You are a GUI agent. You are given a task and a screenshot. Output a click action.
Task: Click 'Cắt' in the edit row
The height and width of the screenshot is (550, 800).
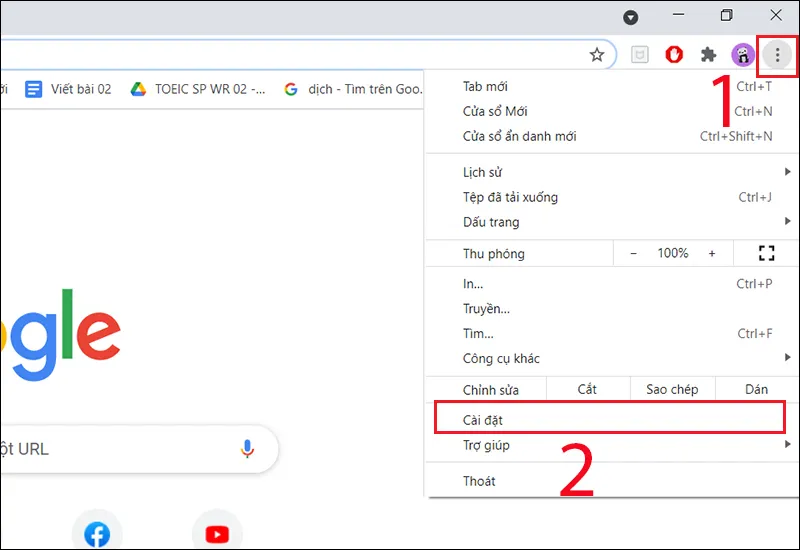pos(588,390)
